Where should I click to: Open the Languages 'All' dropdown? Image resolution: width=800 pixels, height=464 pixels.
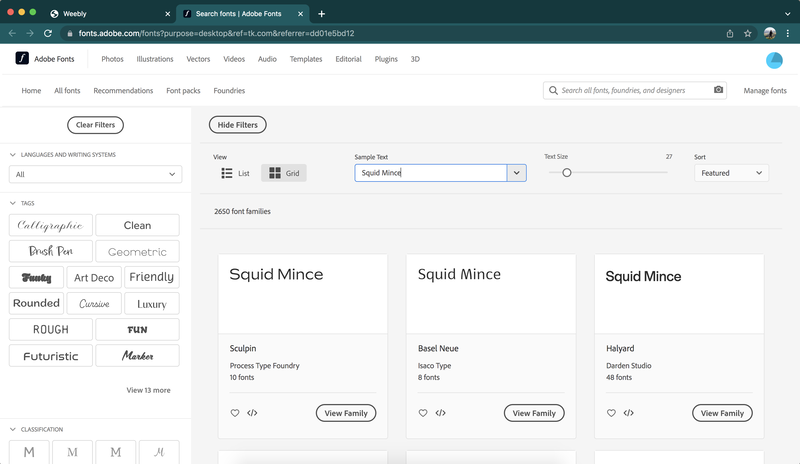pos(95,174)
